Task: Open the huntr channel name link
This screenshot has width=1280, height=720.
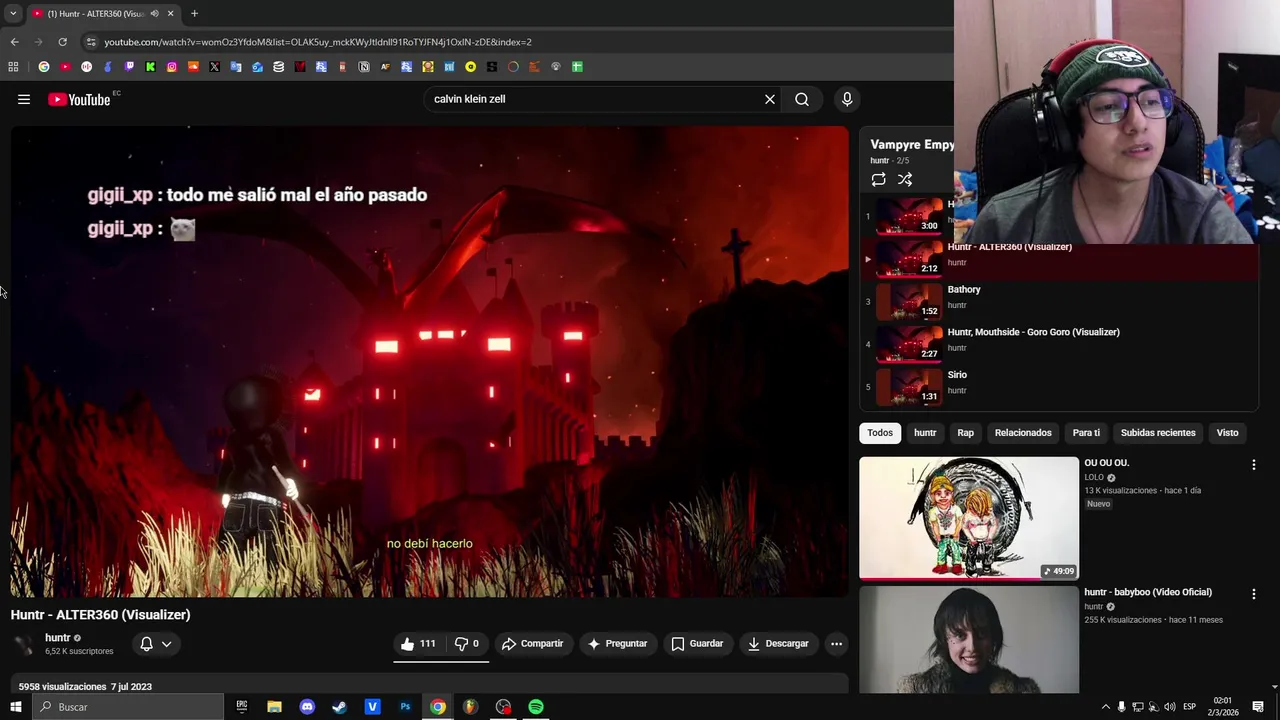Action: [x=57, y=637]
